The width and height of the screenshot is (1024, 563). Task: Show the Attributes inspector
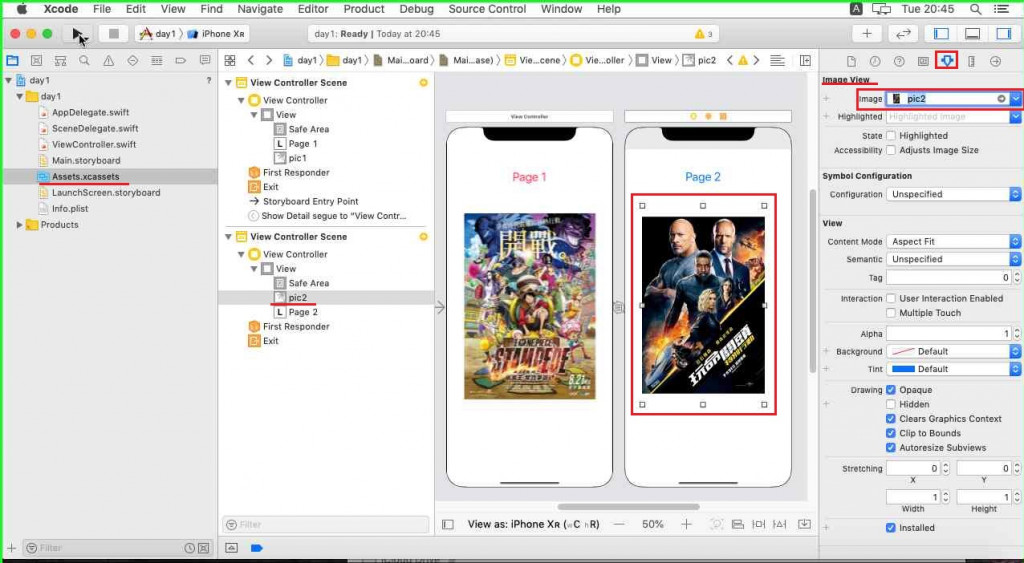click(x=947, y=61)
